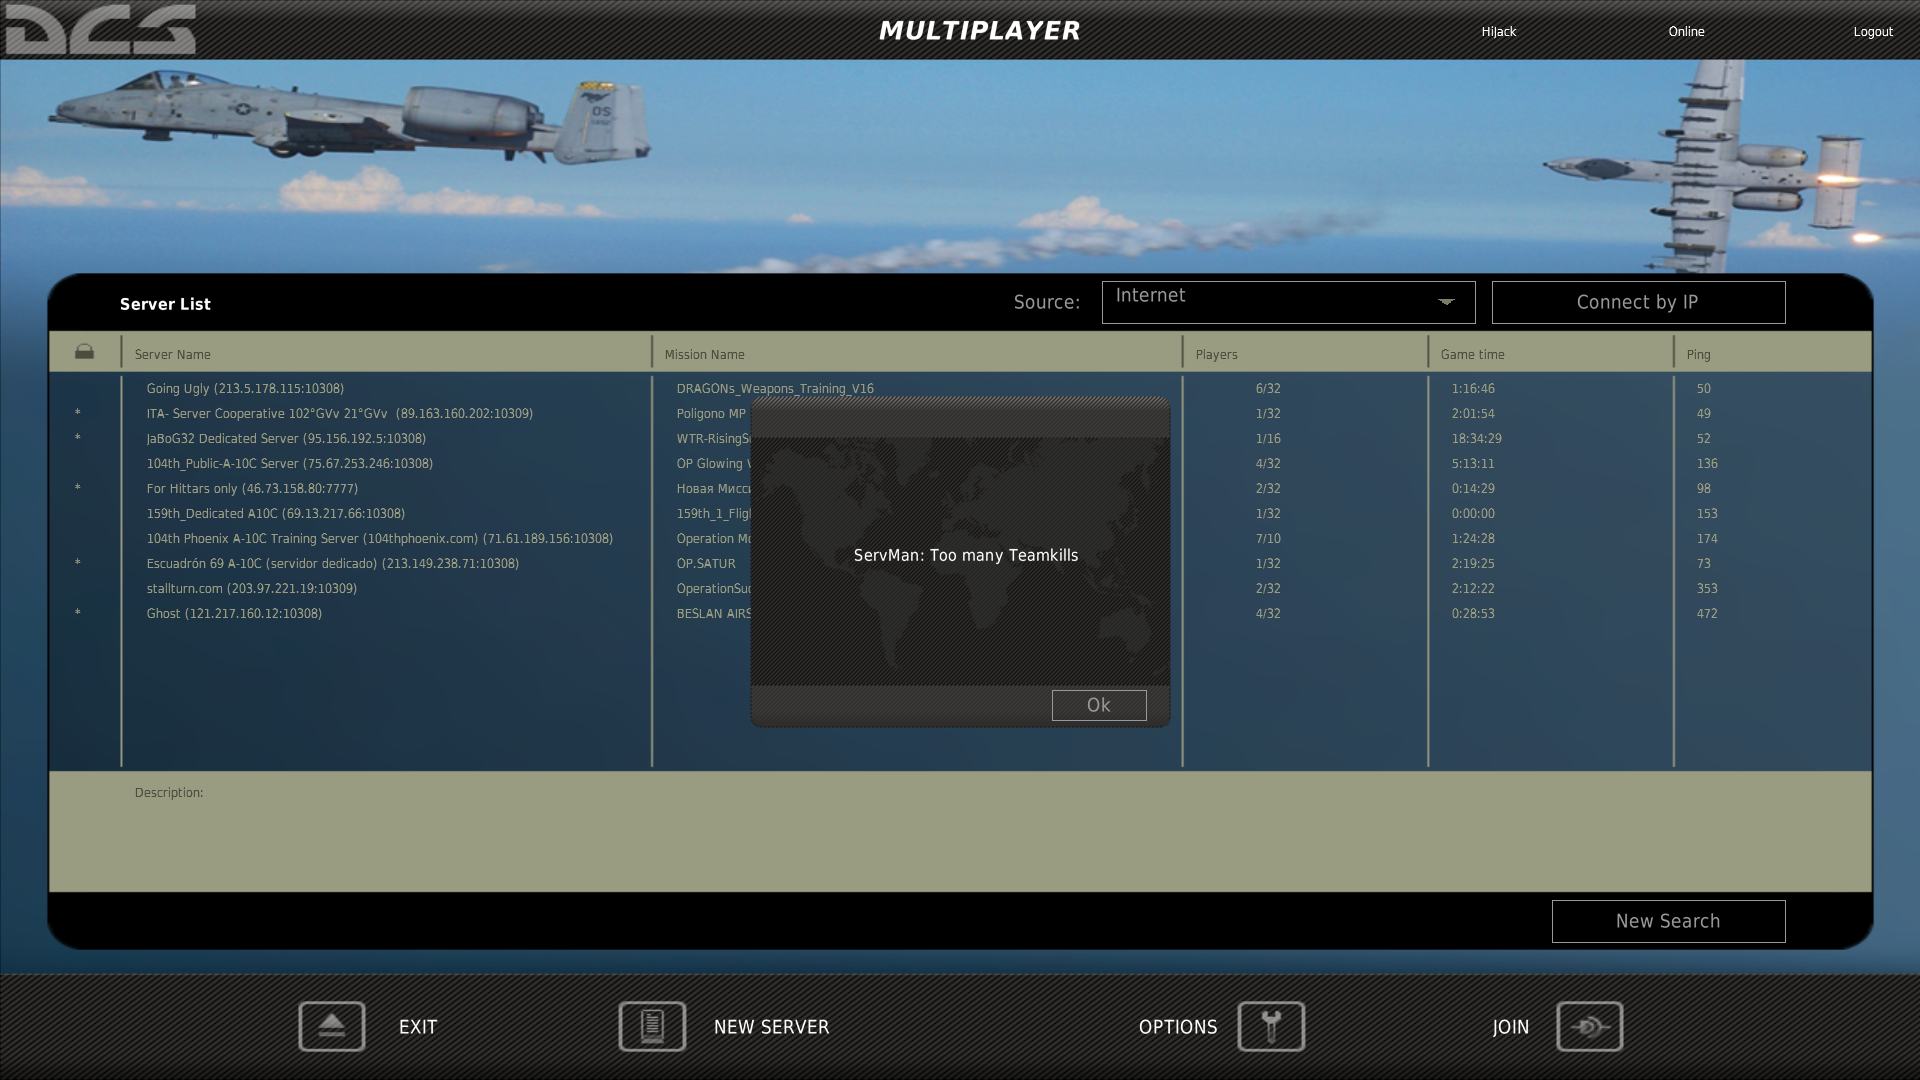Sort by Players column header
The width and height of the screenshot is (1920, 1080).
point(1216,354)
